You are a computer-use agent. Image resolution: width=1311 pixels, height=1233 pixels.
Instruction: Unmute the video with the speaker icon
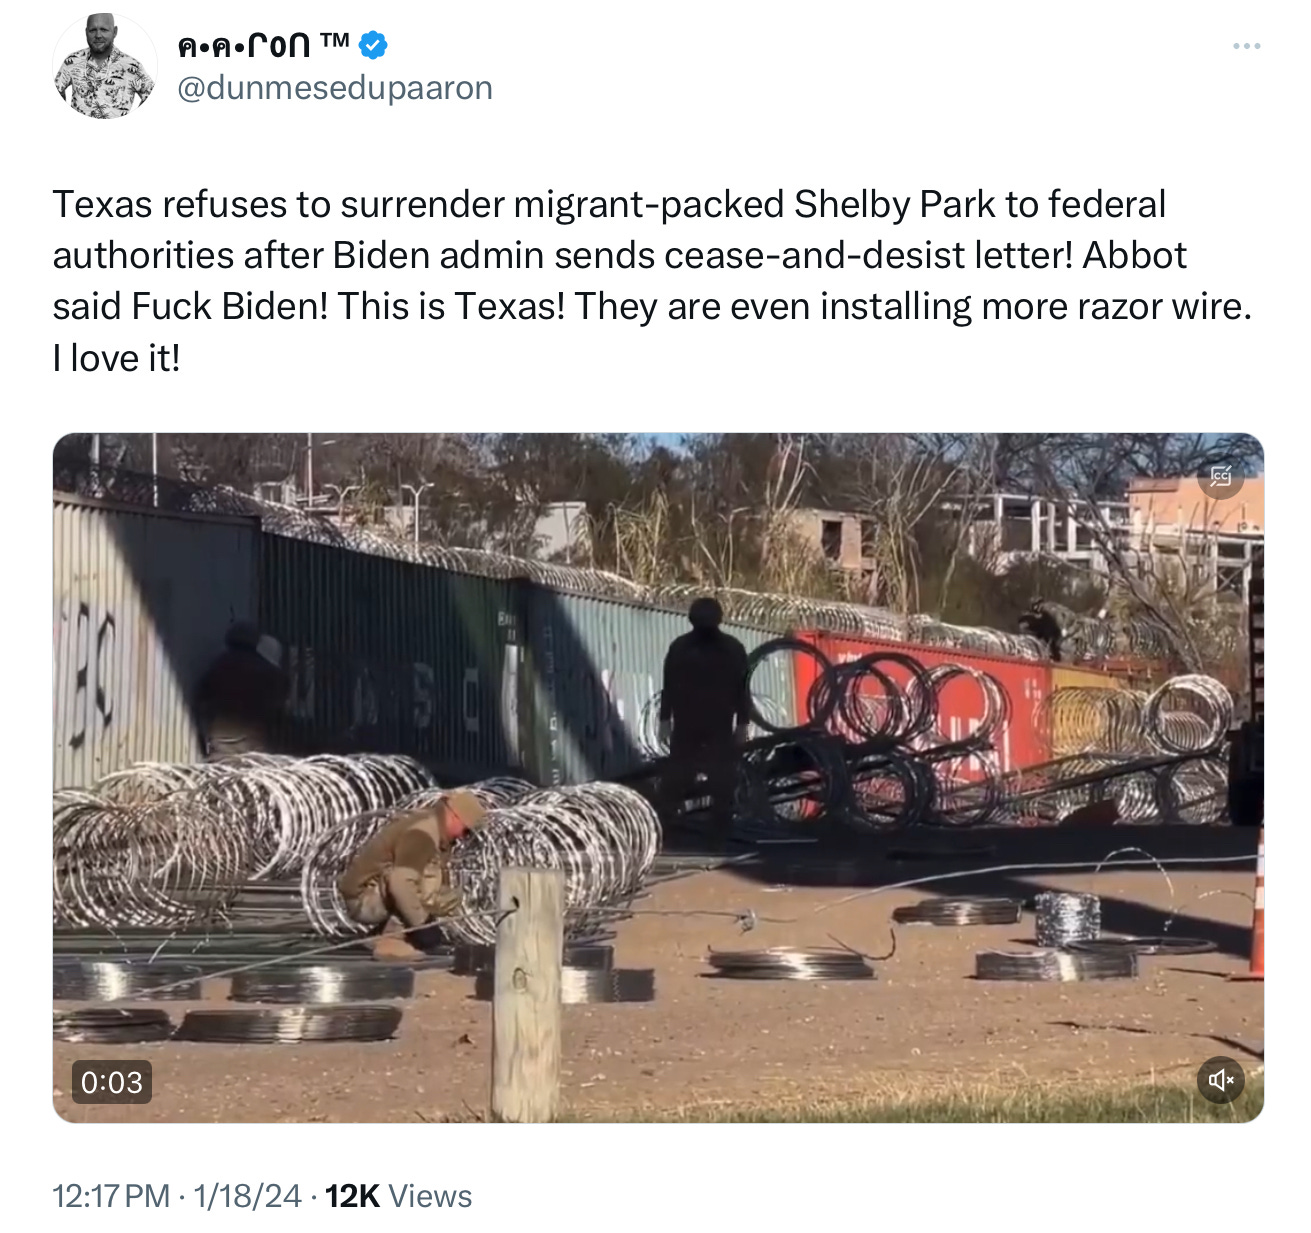[1221, 1080]
